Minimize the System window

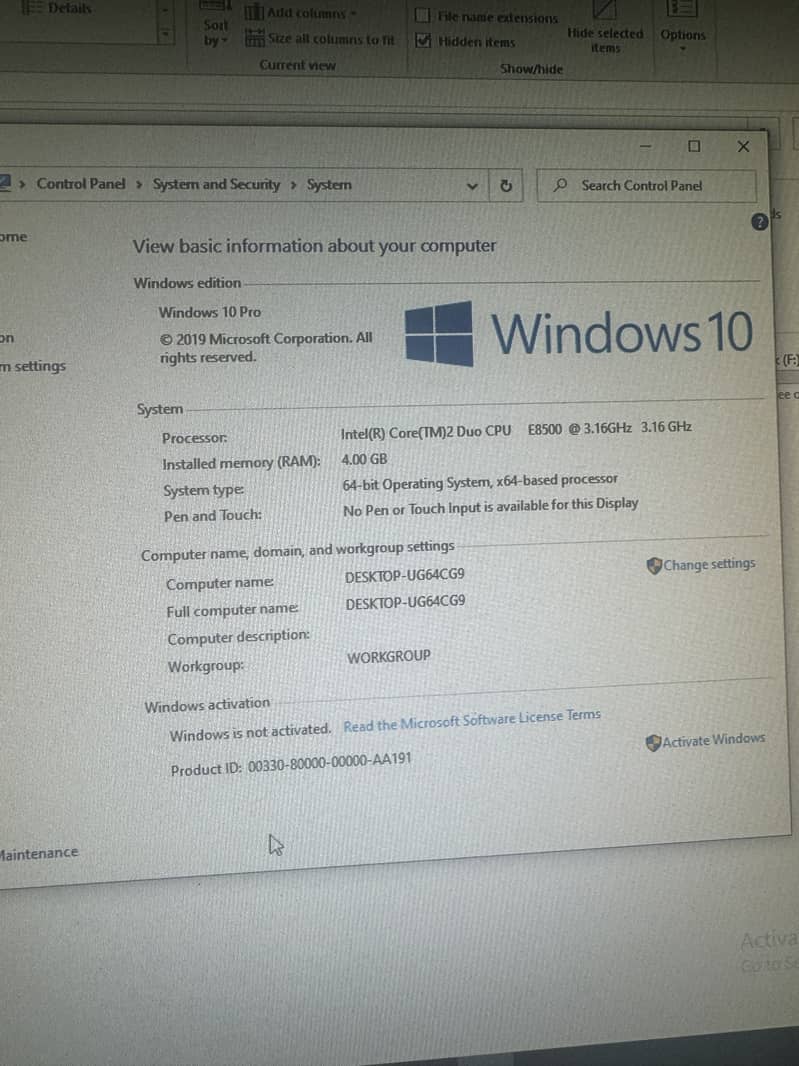click(645, 146)
